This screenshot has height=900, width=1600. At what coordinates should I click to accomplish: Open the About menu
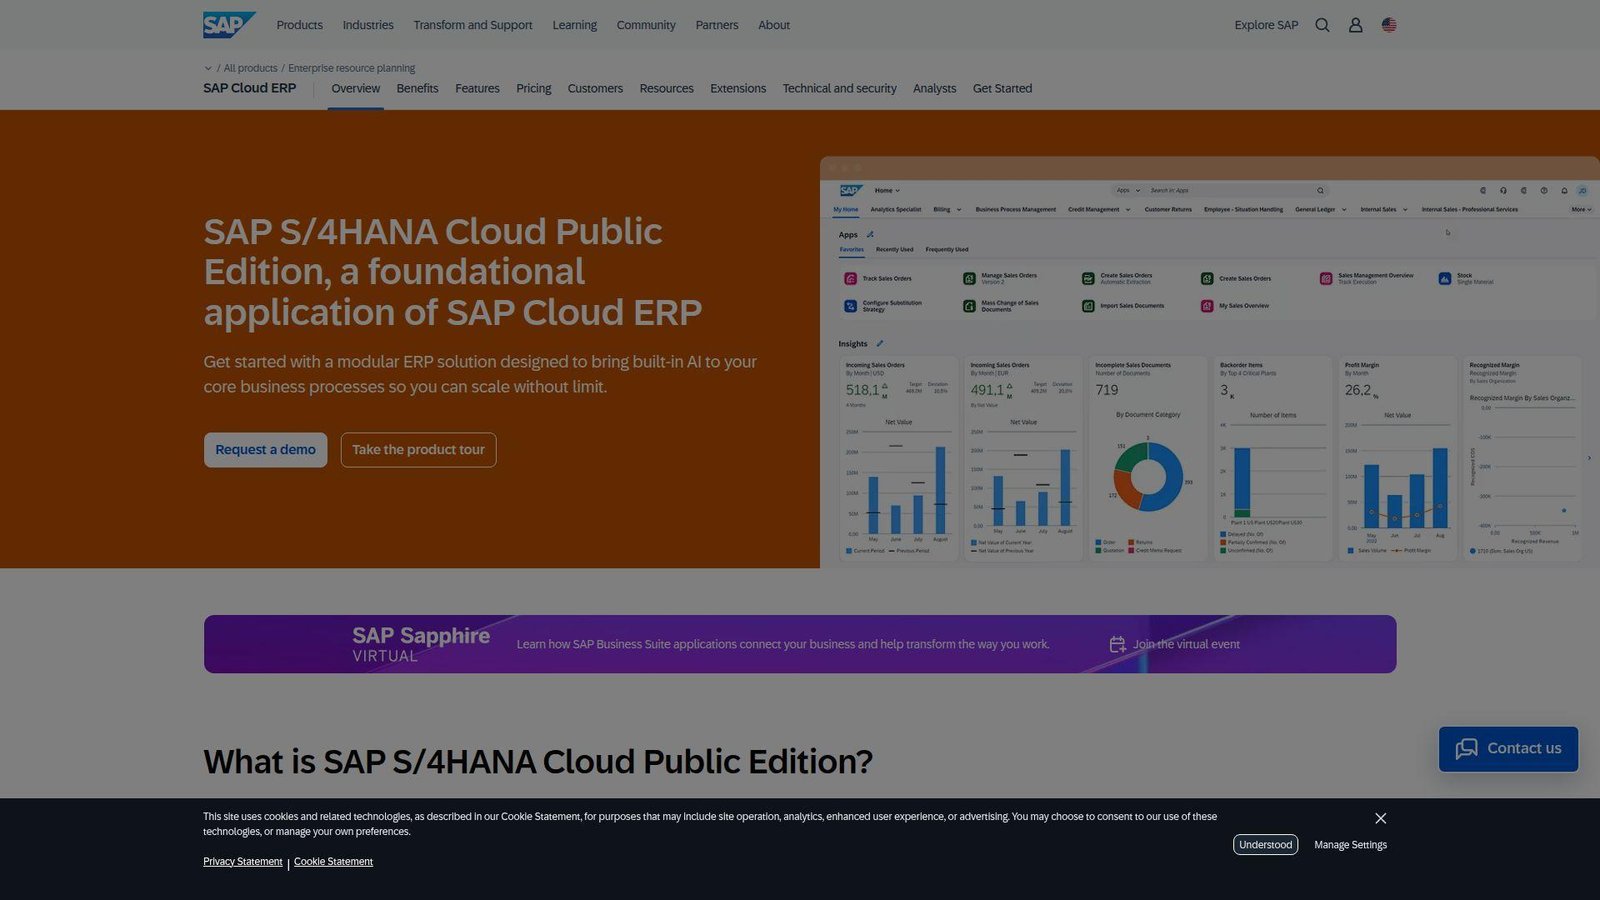point(774,25)
